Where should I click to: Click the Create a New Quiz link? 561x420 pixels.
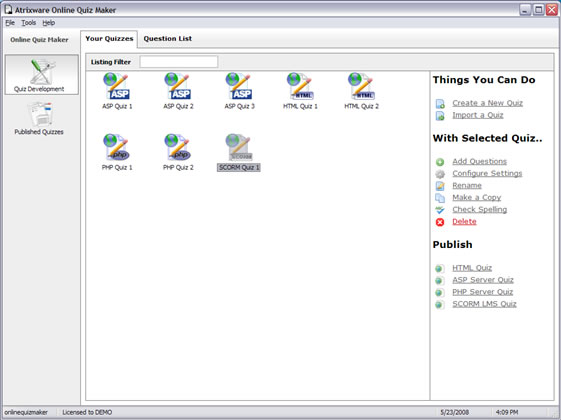[x=487, y=103]
